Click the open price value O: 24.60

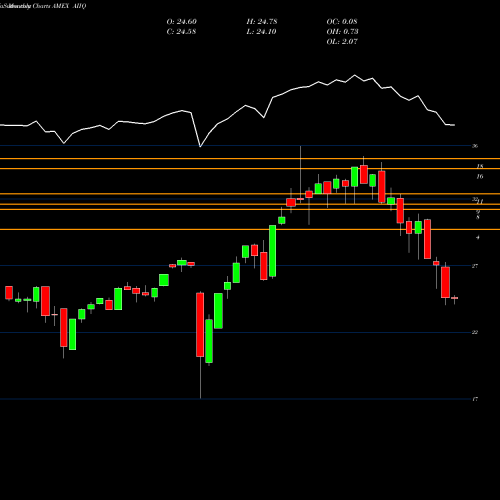pos(182,22)
